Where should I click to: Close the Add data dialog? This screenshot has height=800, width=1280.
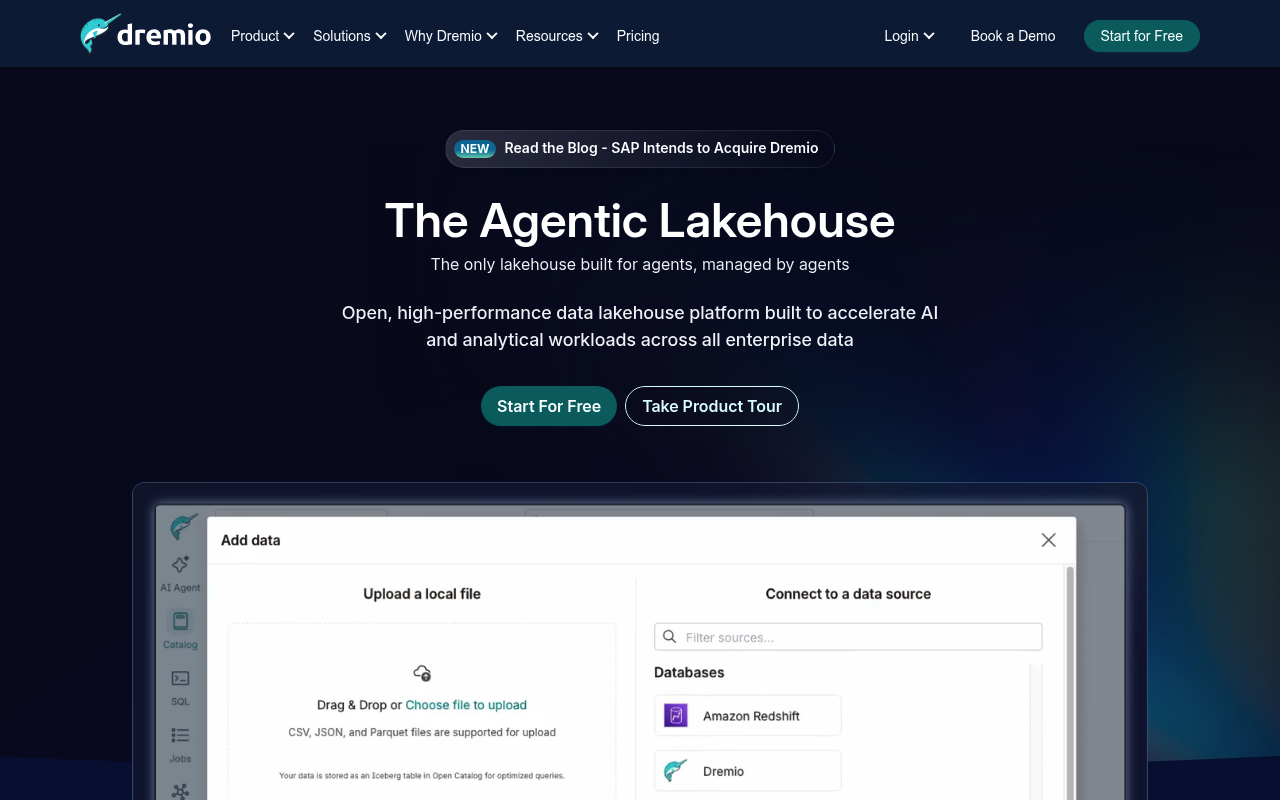(x=1048, y=540)
